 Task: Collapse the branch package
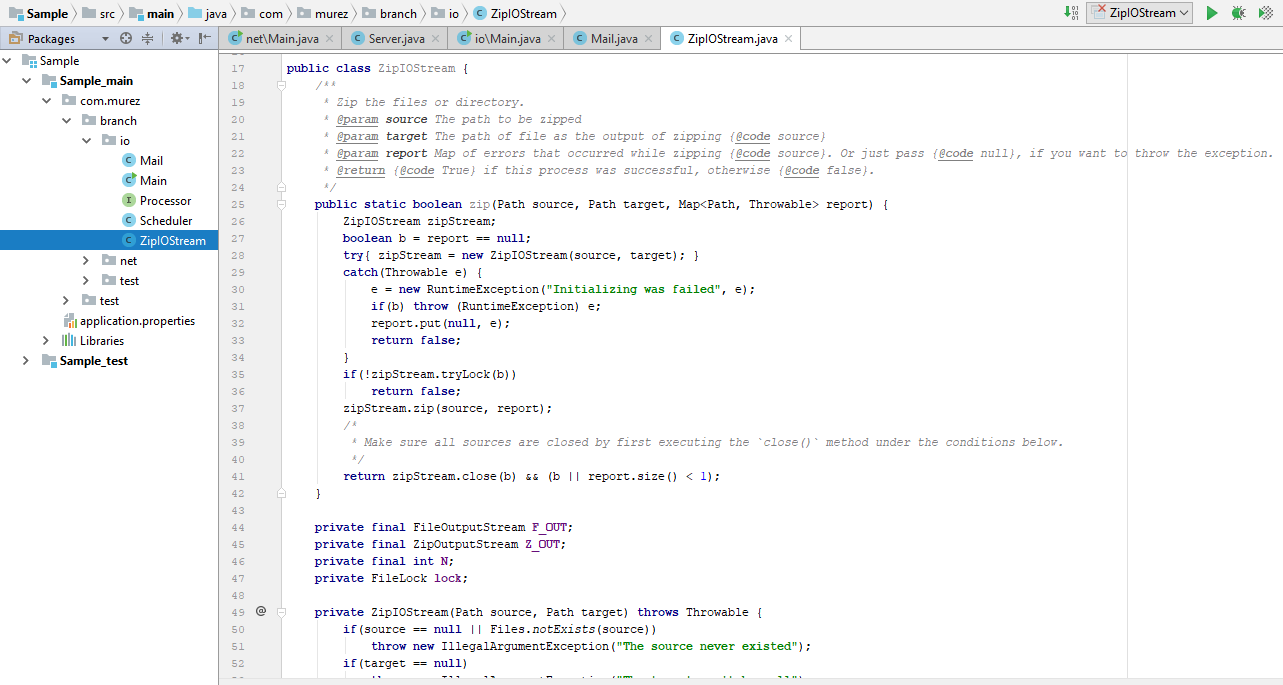tap(66, 121)
